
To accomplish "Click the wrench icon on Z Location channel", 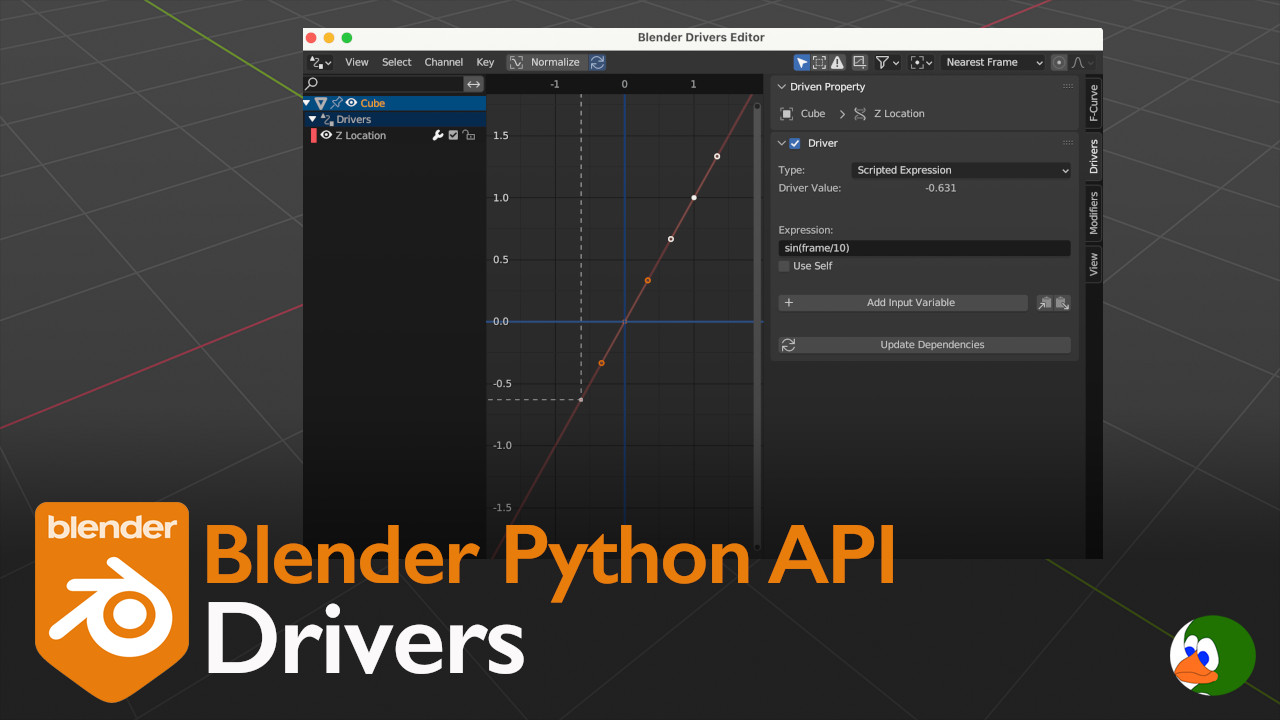I will pyautogui.click(x=437, y=135).
